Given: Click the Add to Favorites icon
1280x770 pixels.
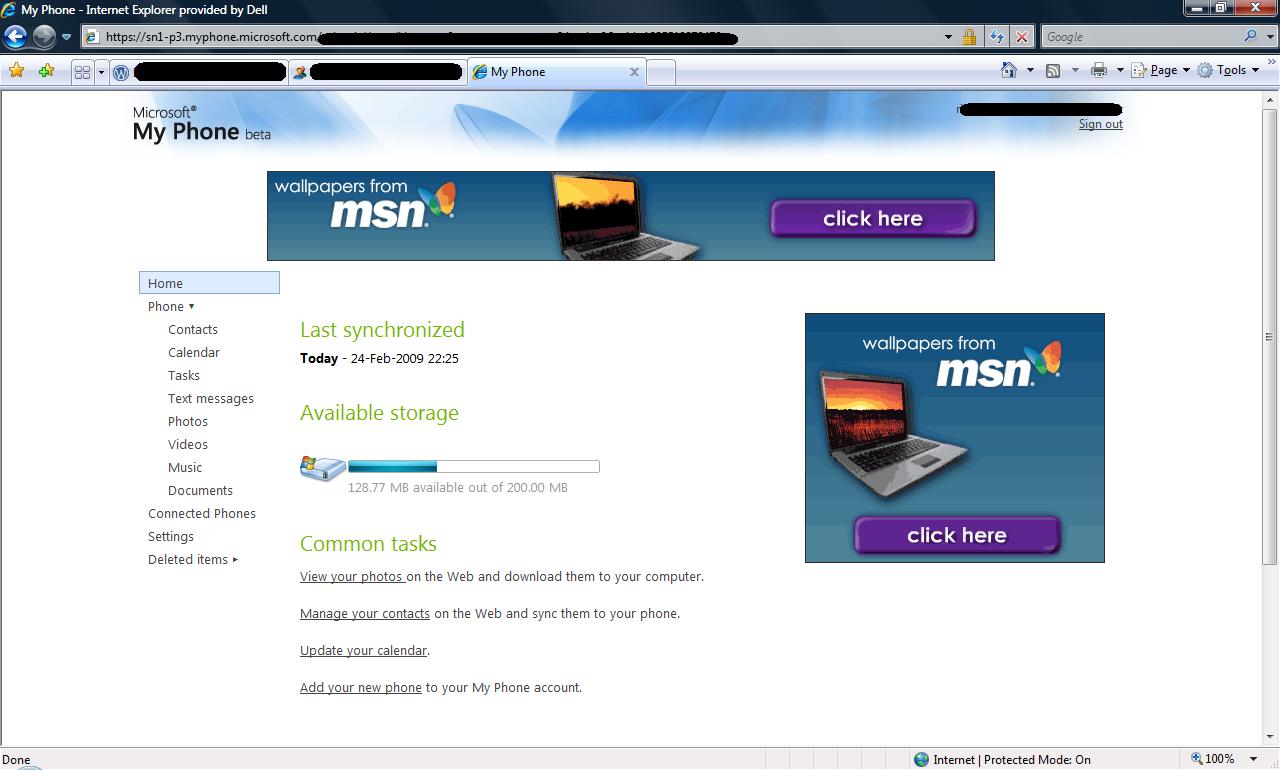Looking at the screenshot, I should tap(46, 71).
